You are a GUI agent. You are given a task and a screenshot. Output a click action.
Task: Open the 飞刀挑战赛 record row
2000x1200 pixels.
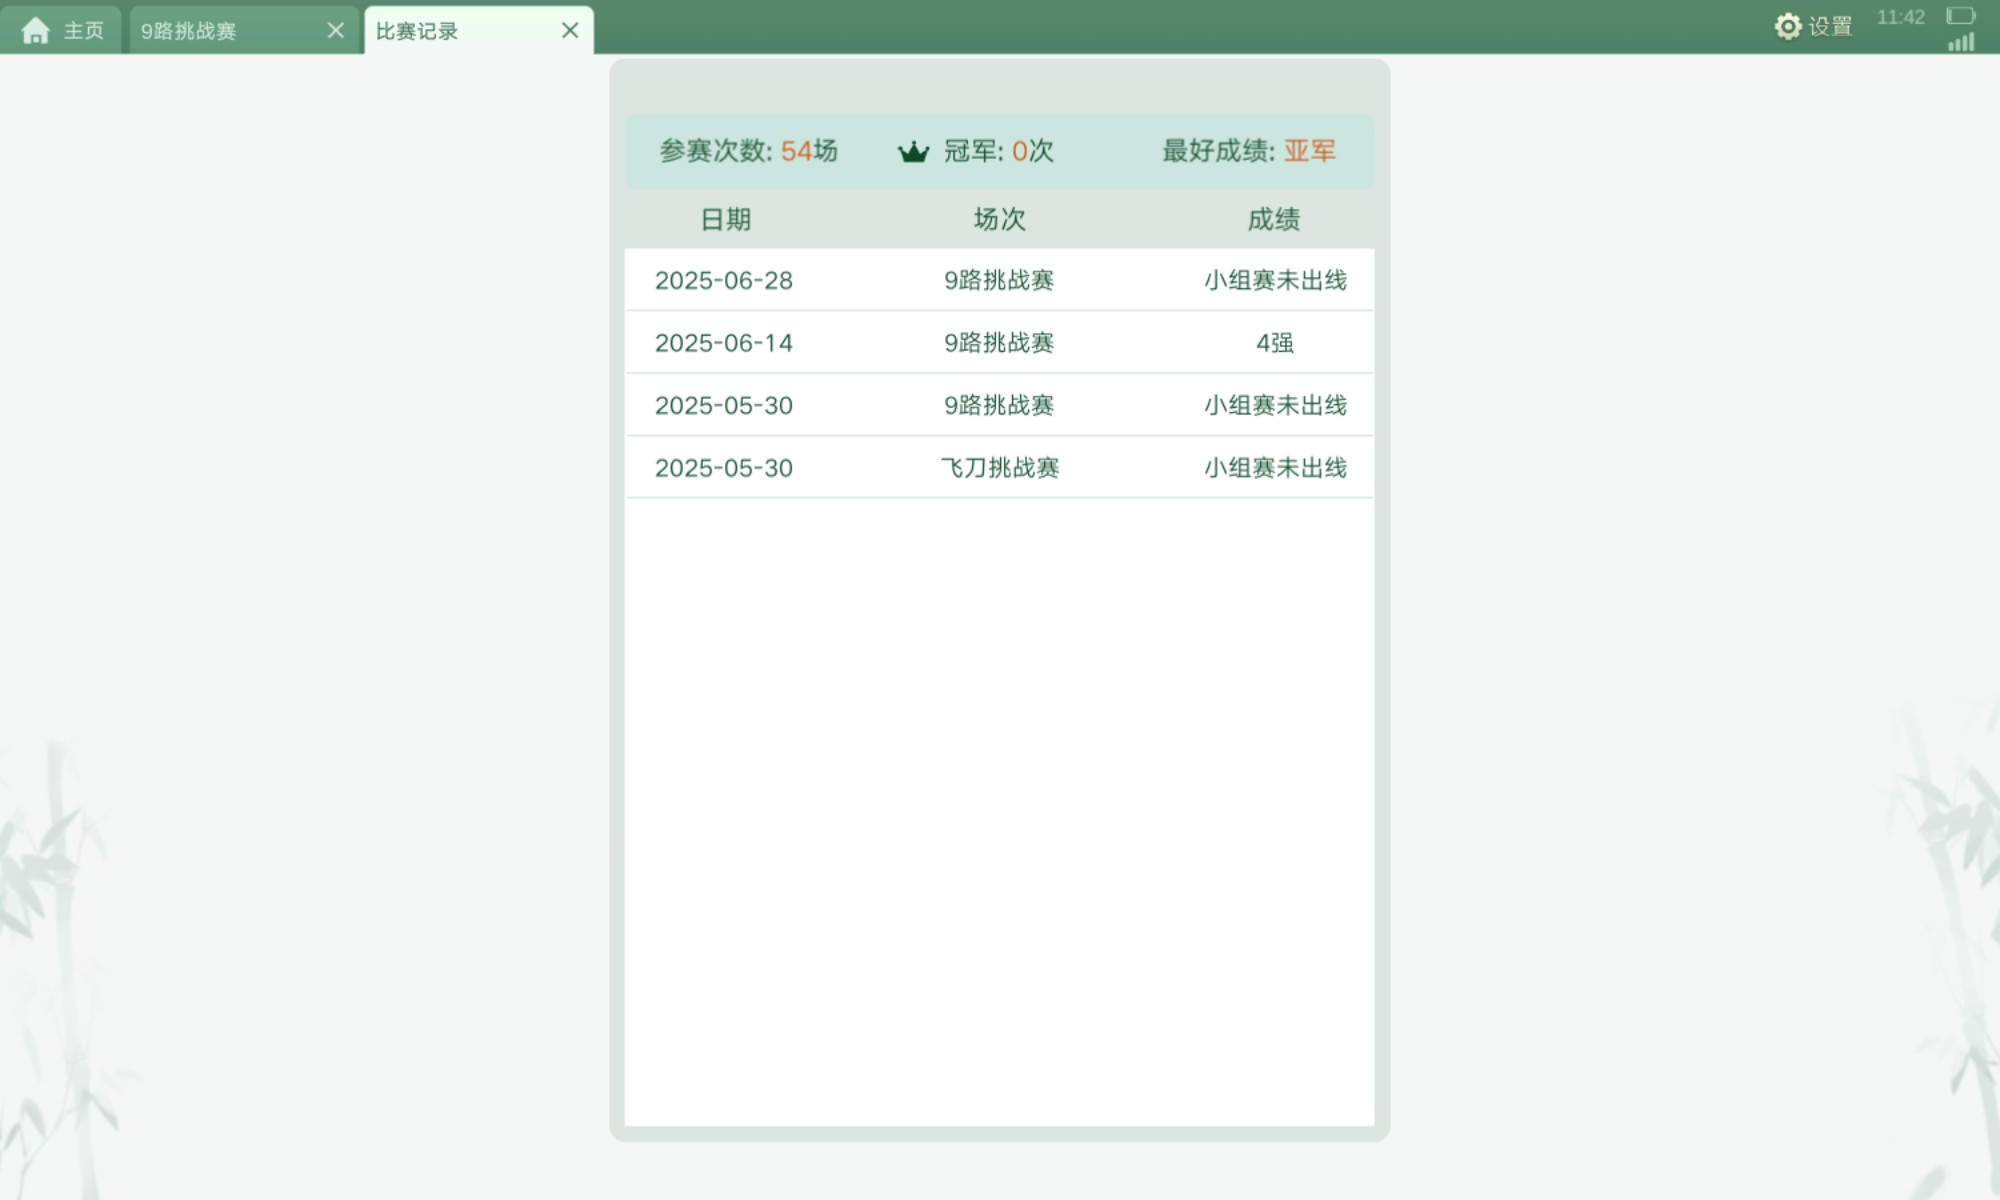click(999, 468)
